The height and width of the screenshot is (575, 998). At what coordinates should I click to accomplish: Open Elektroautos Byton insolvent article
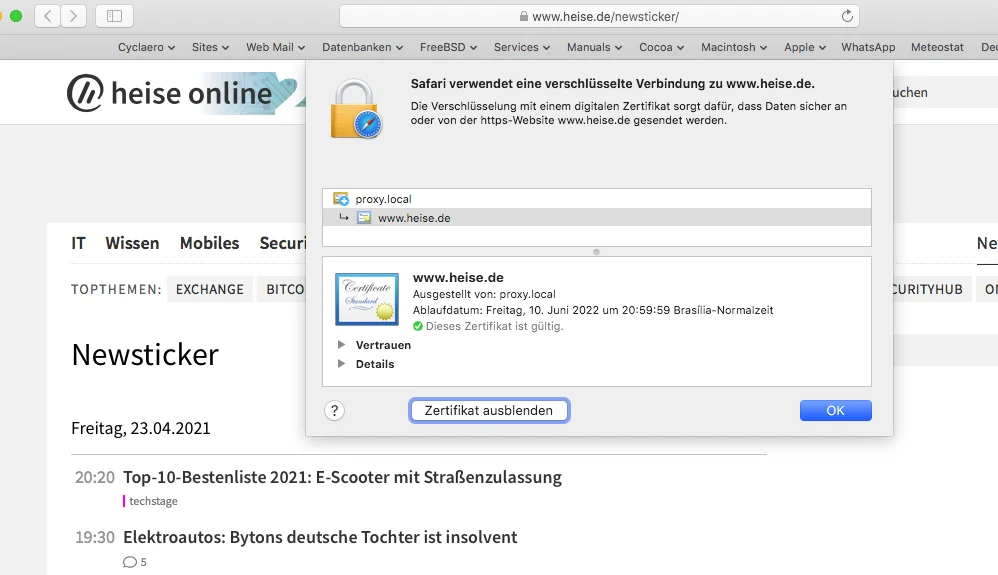pyautogui.click(x=320, y=537)
